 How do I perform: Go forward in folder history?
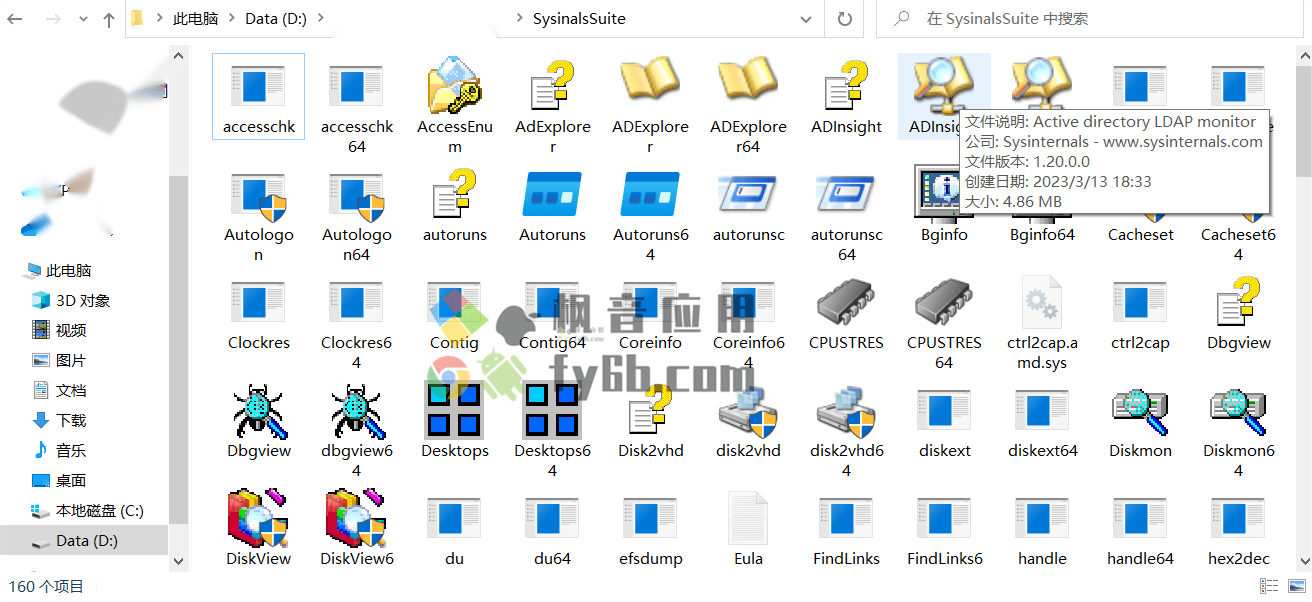coord(54,19)
